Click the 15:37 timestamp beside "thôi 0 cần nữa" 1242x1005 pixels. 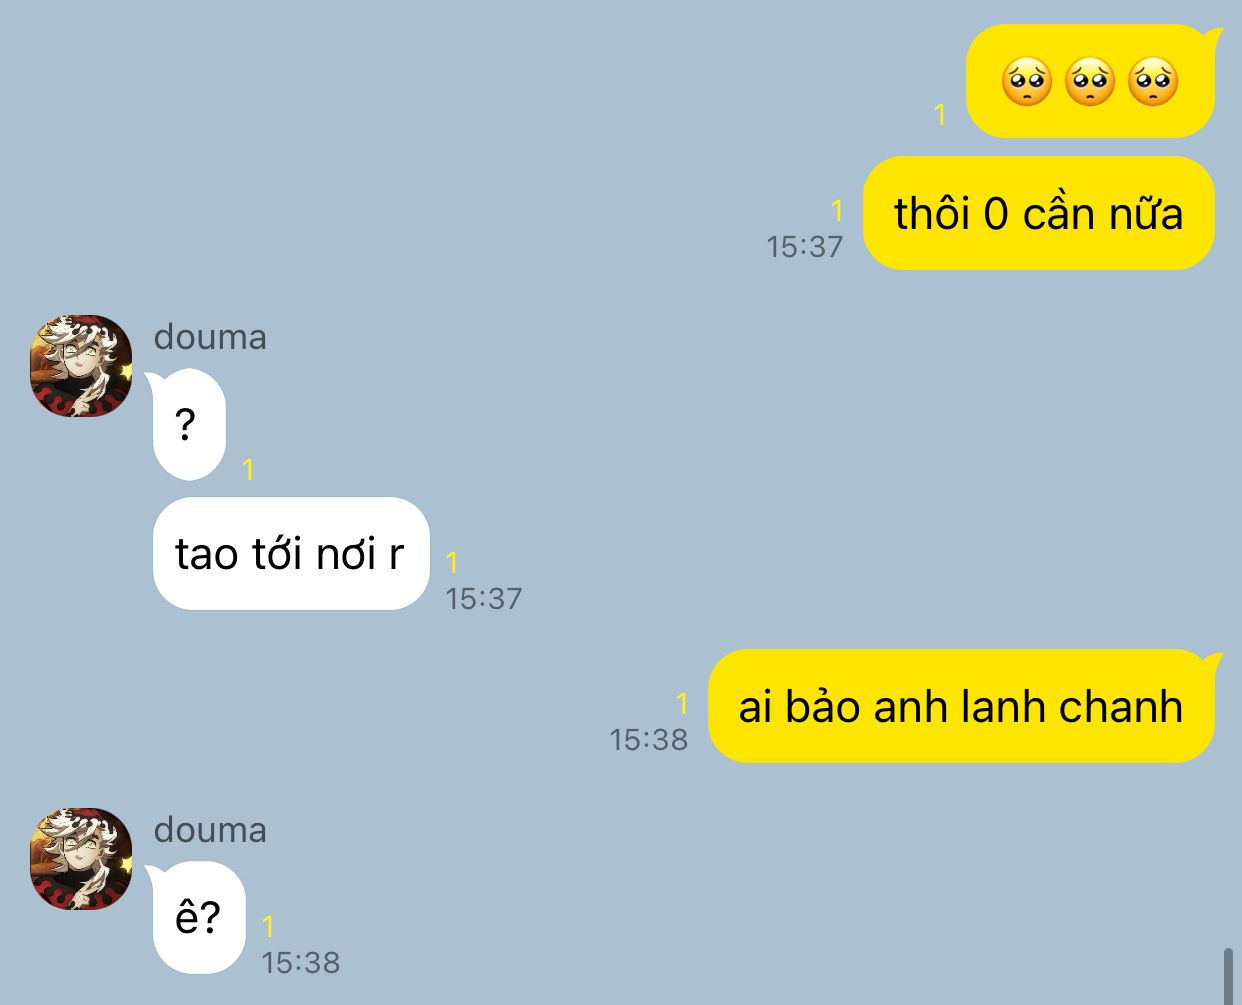pyautogui.click(x=805, y=246)
